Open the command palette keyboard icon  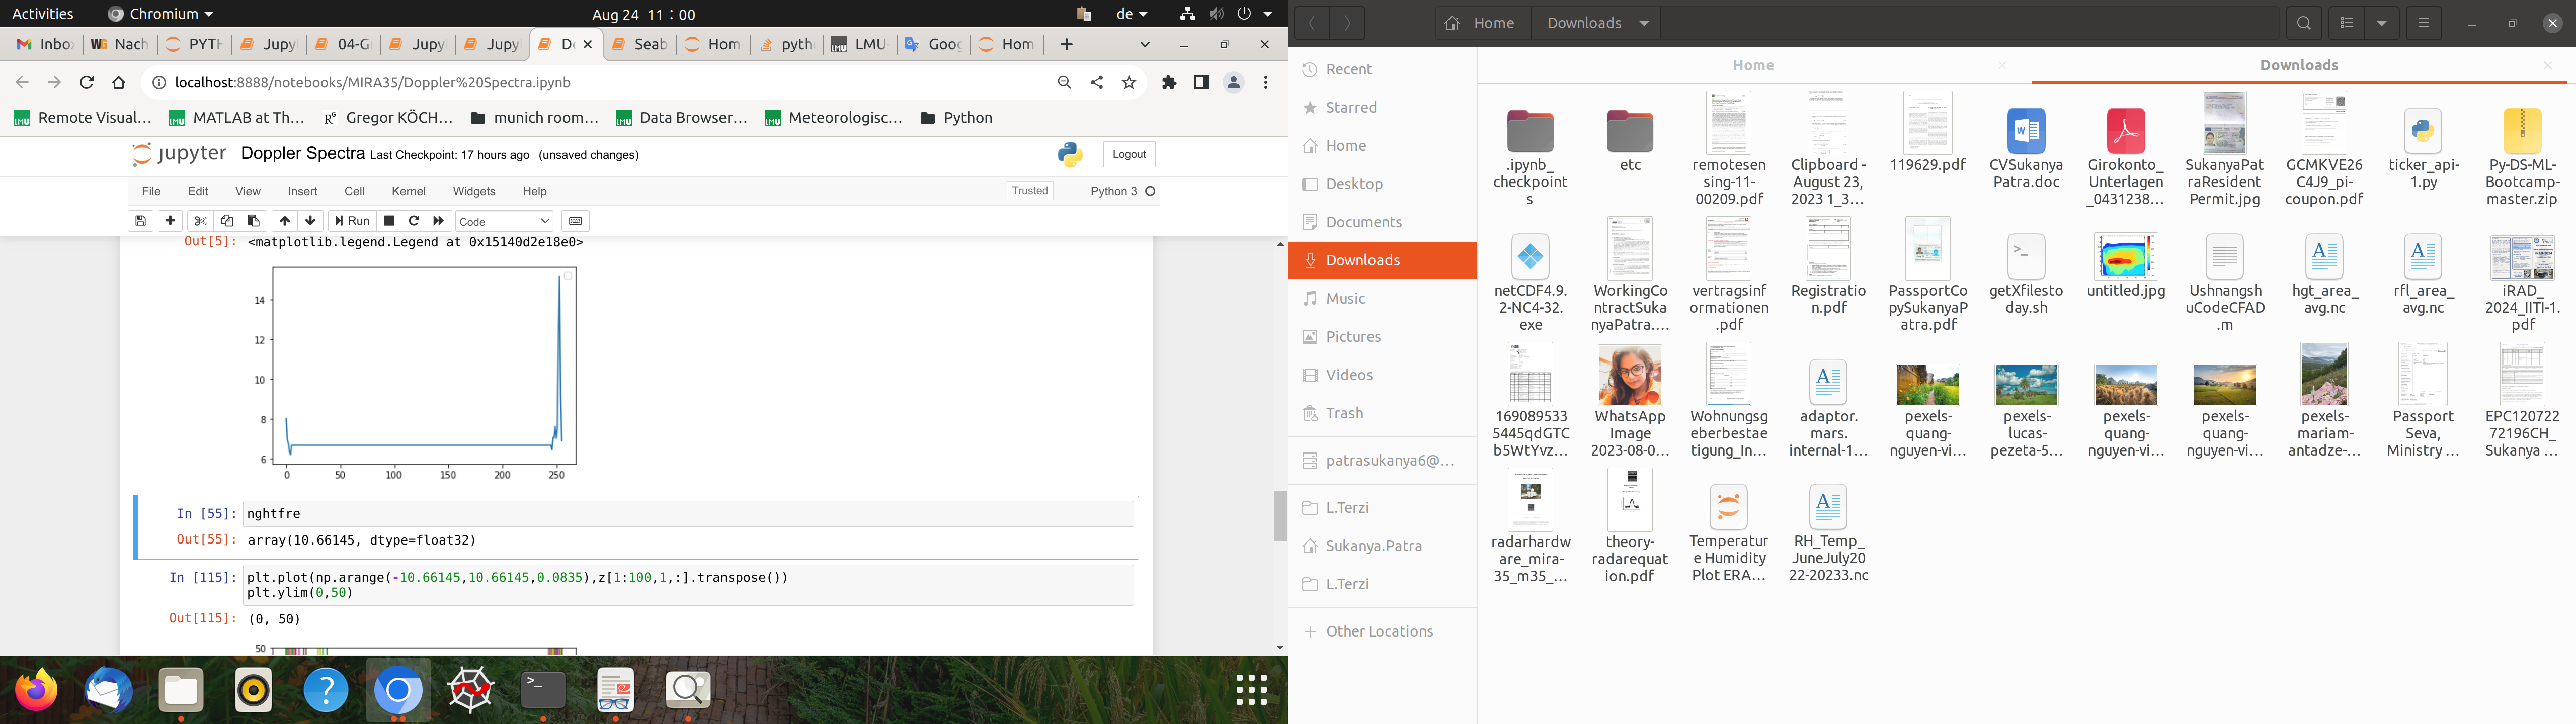point(575,221)
